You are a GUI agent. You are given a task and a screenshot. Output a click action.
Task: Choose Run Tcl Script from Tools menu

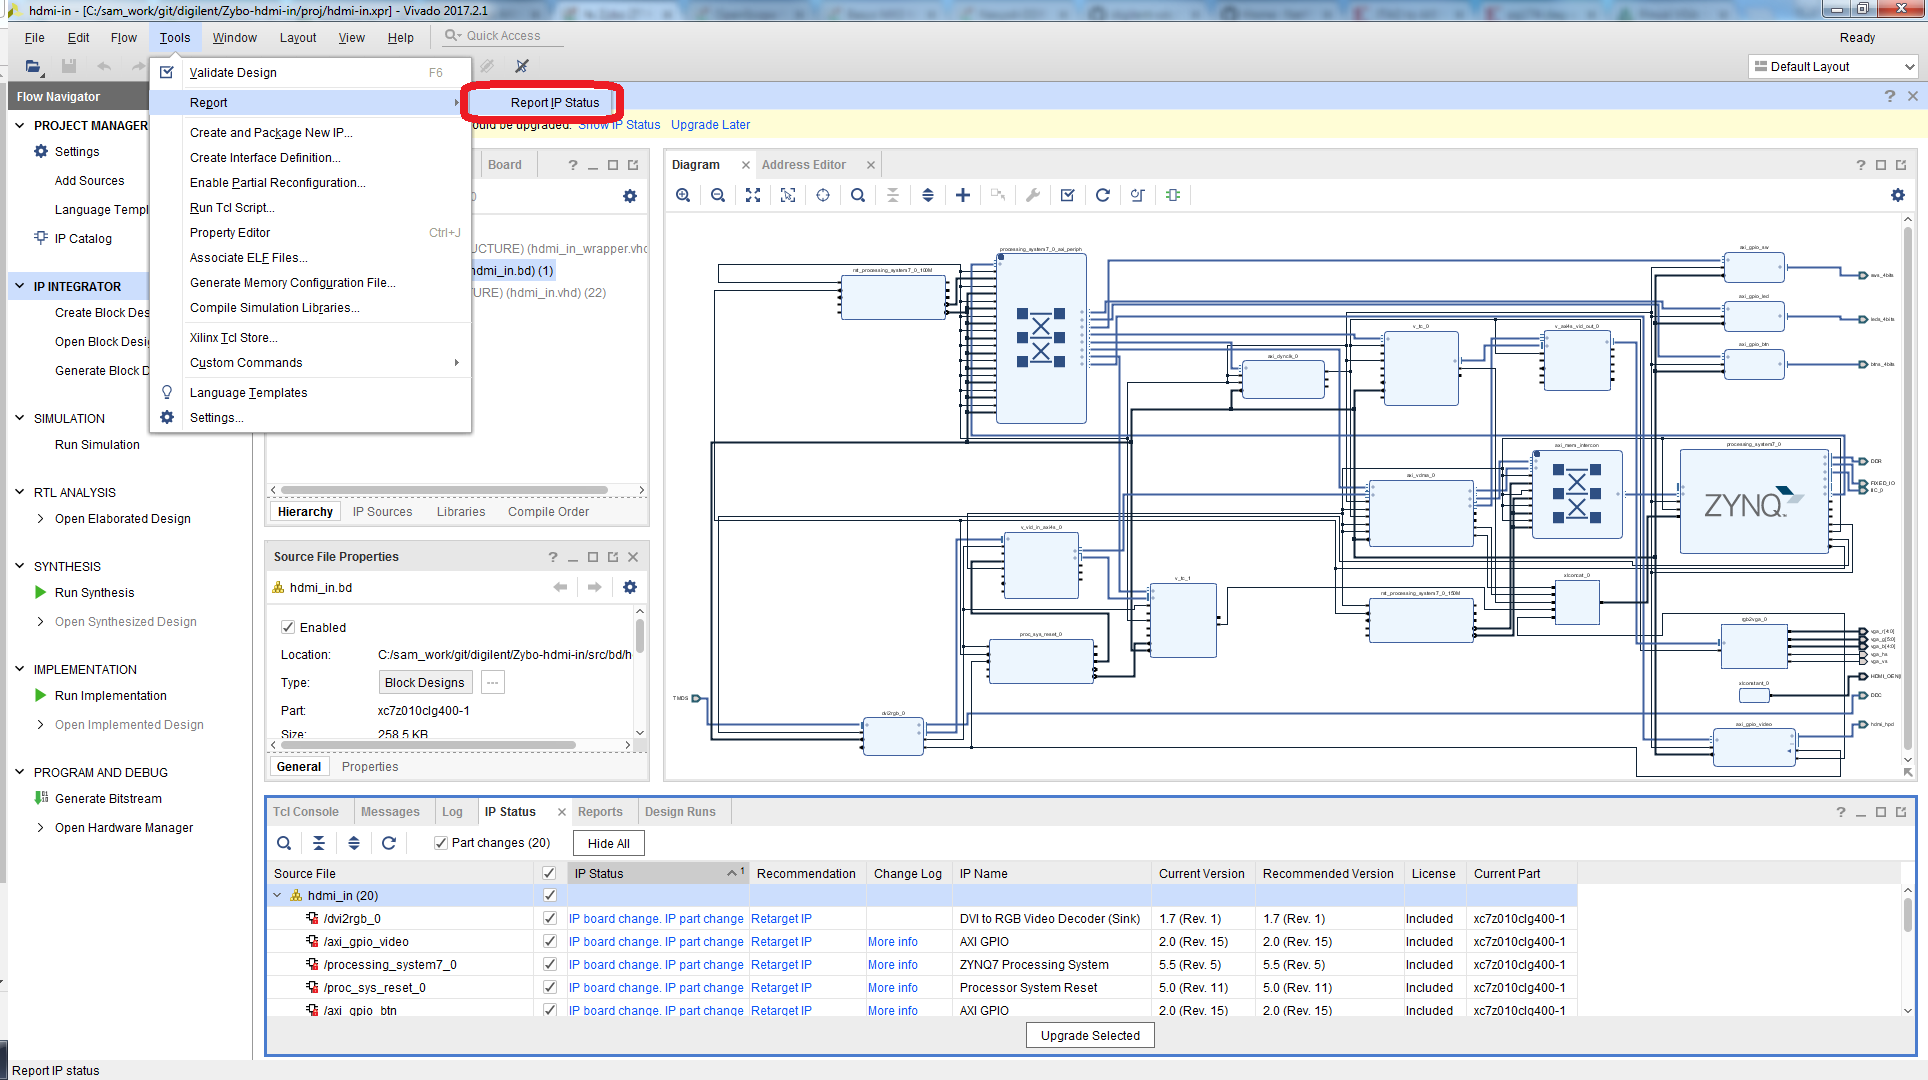tap(232, 208)
